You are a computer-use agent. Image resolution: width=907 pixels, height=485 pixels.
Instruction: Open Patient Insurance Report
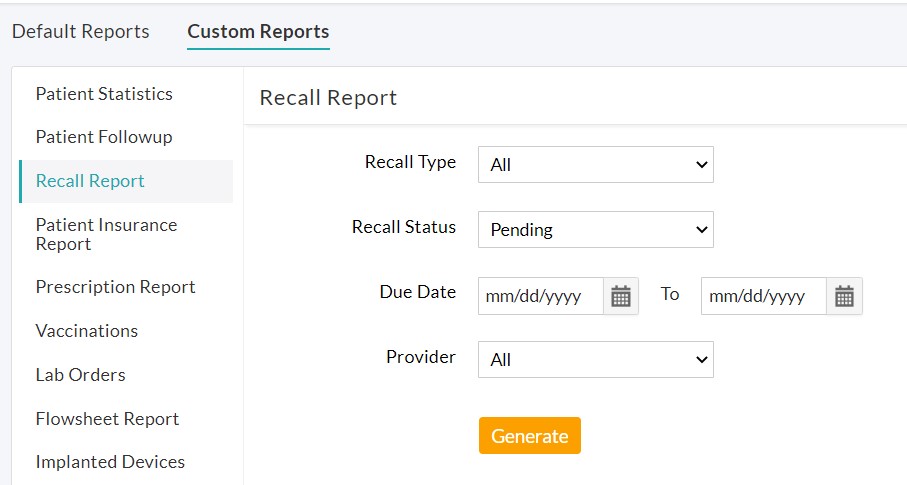(106, 234)
